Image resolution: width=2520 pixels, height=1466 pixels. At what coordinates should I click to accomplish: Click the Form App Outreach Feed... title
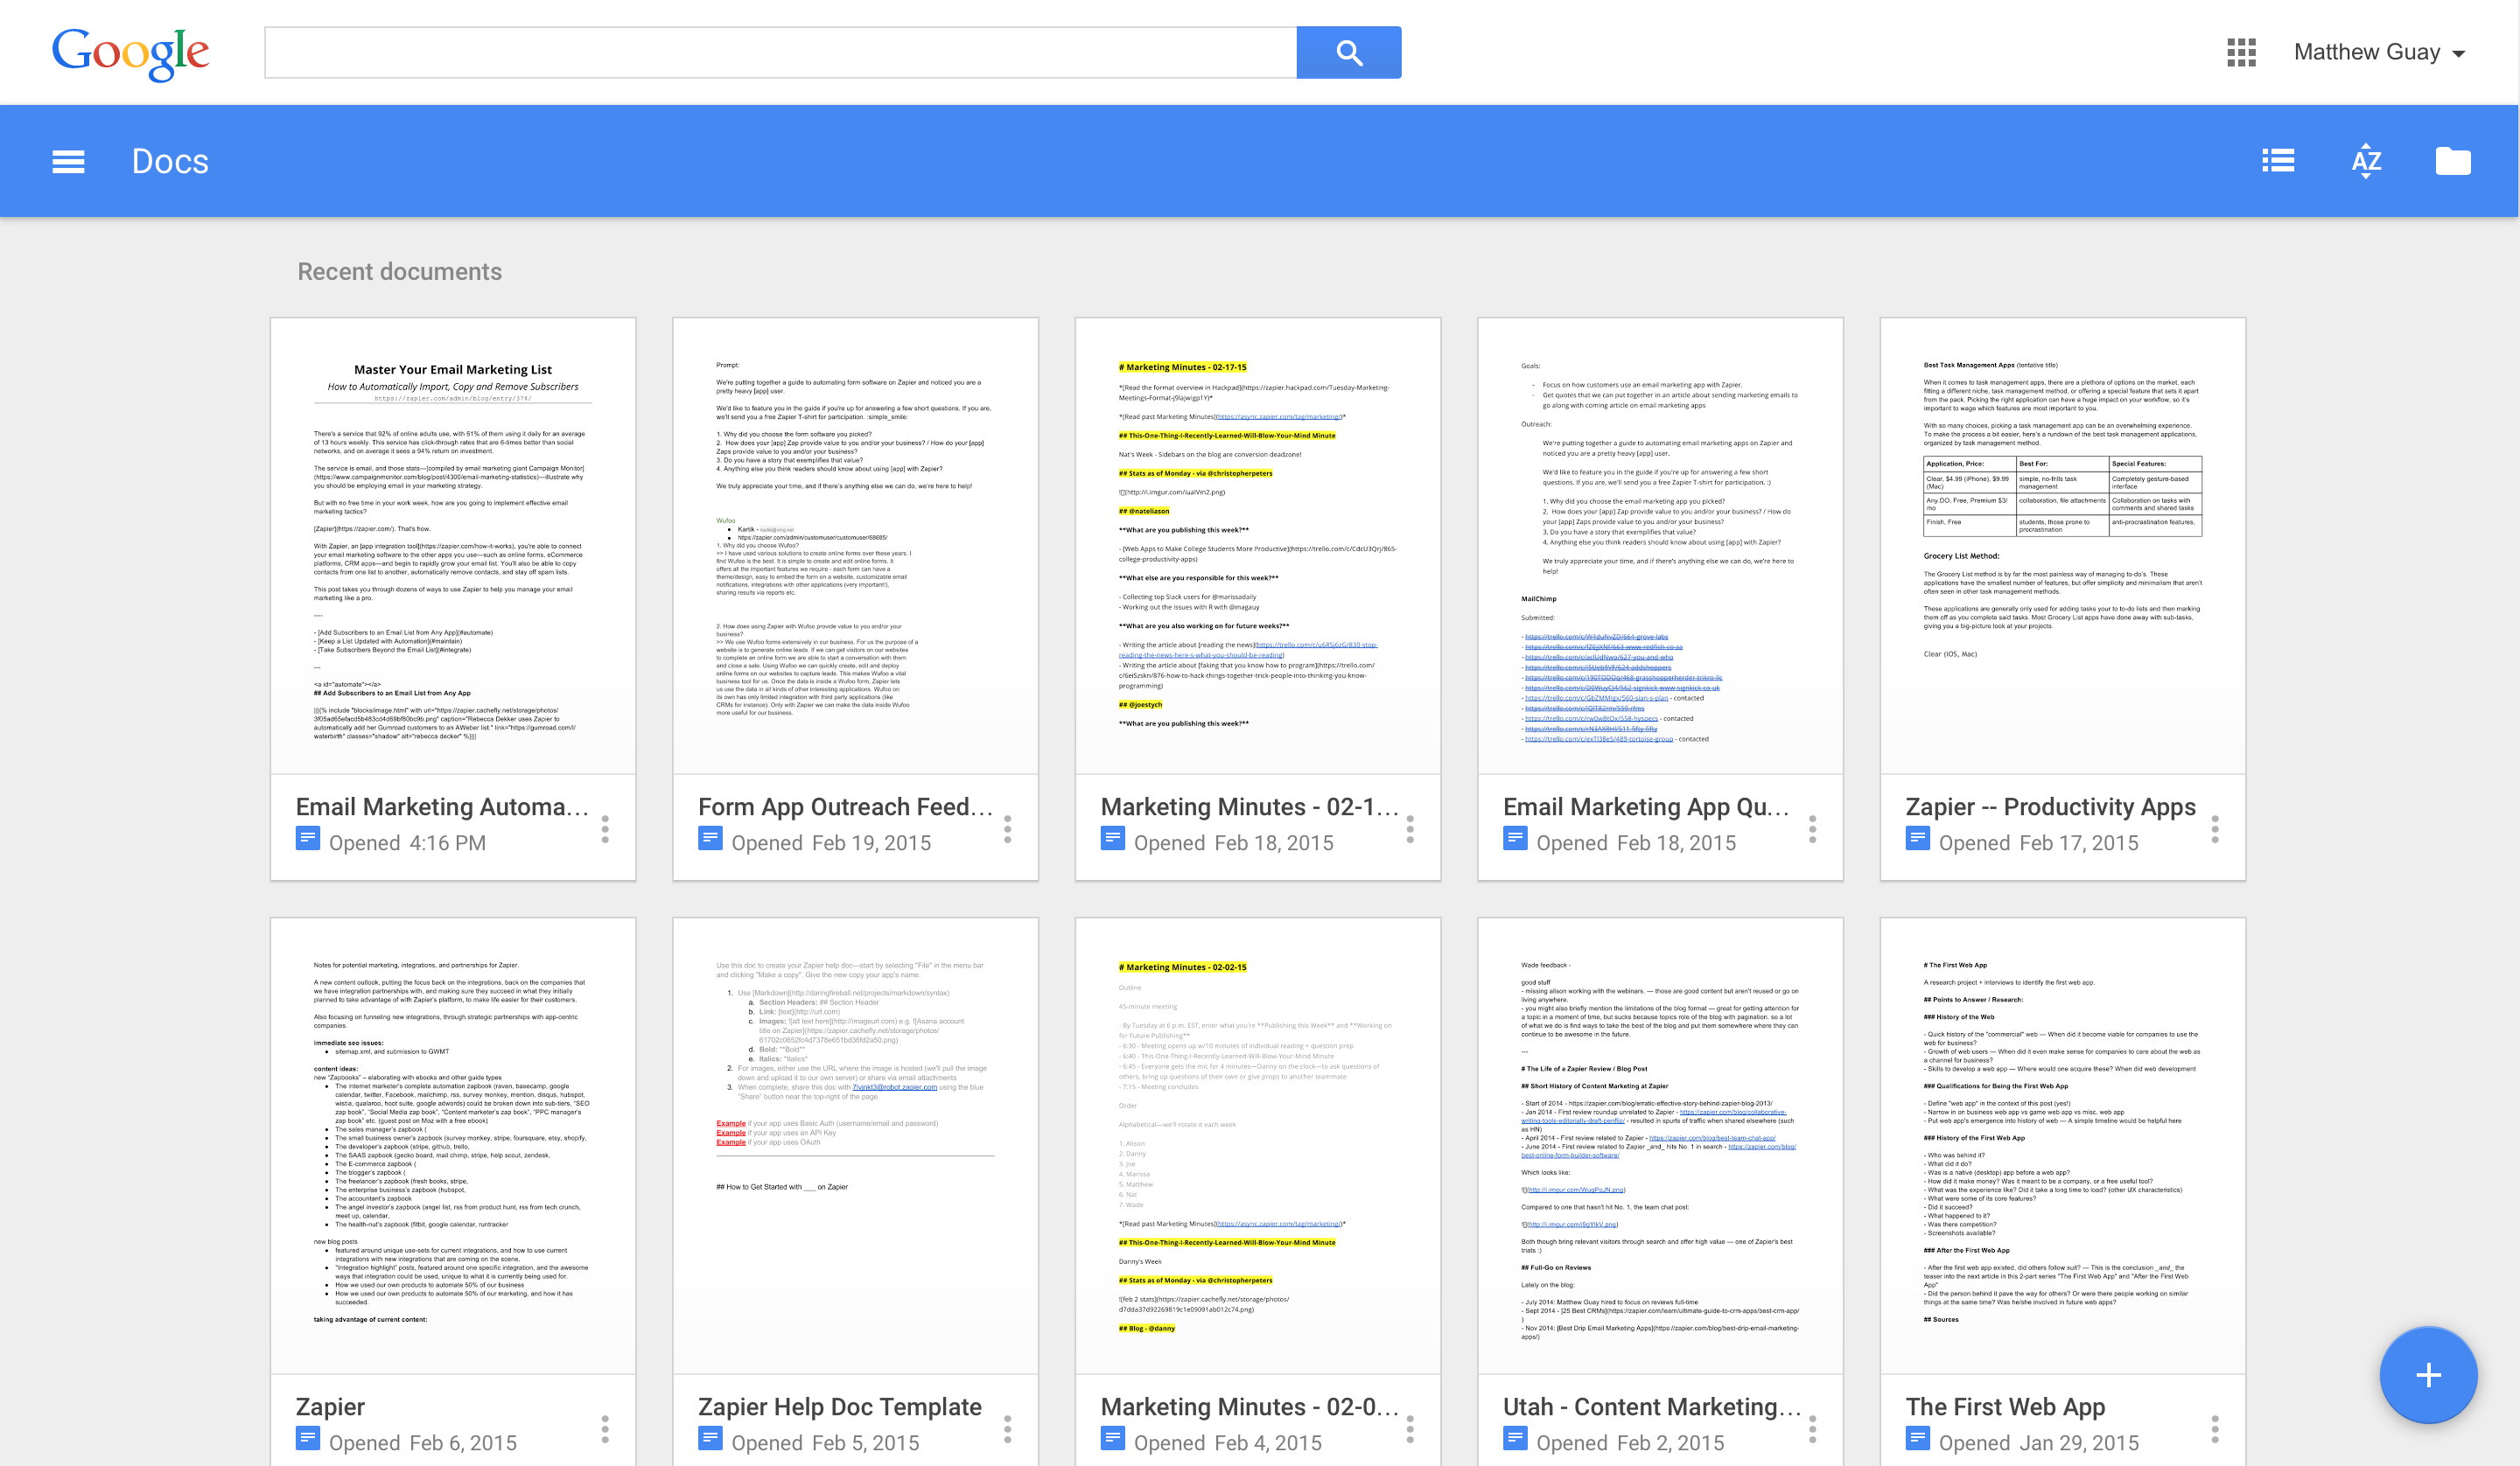(845, 807)
